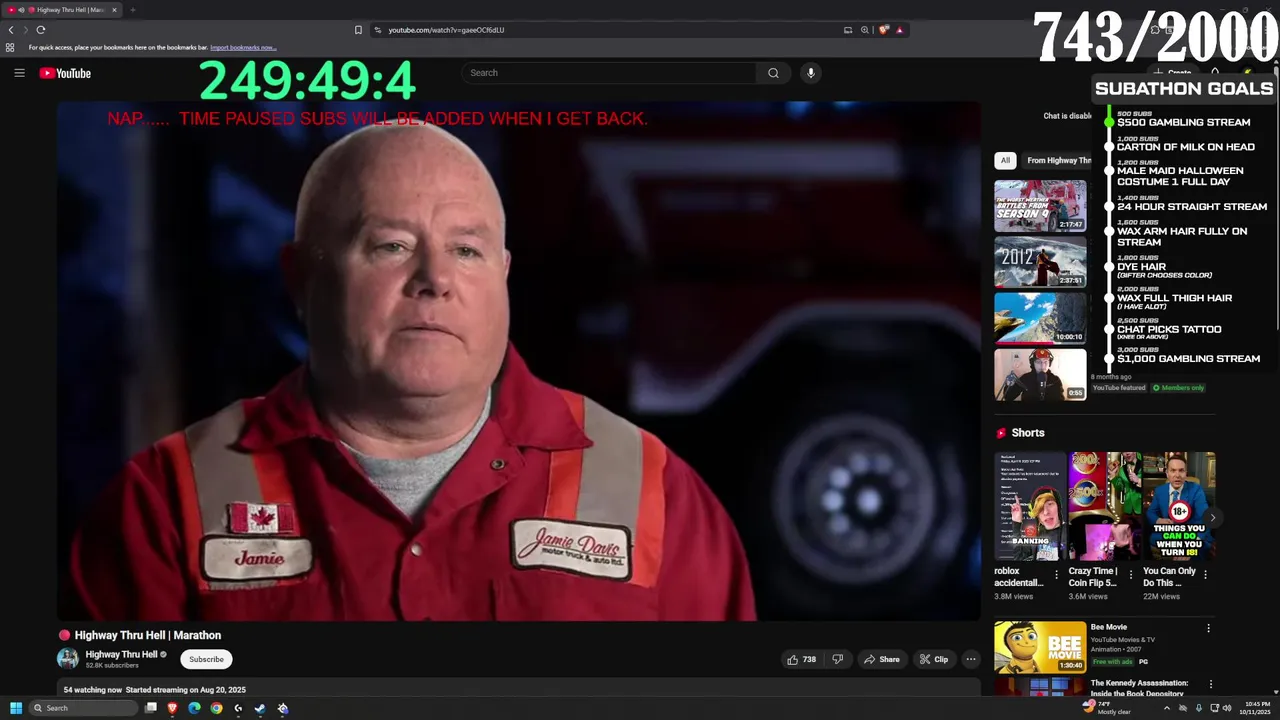Screen dimensions: 1280x720
Task: Open the Task View taskbar icon
Action: 151,708
